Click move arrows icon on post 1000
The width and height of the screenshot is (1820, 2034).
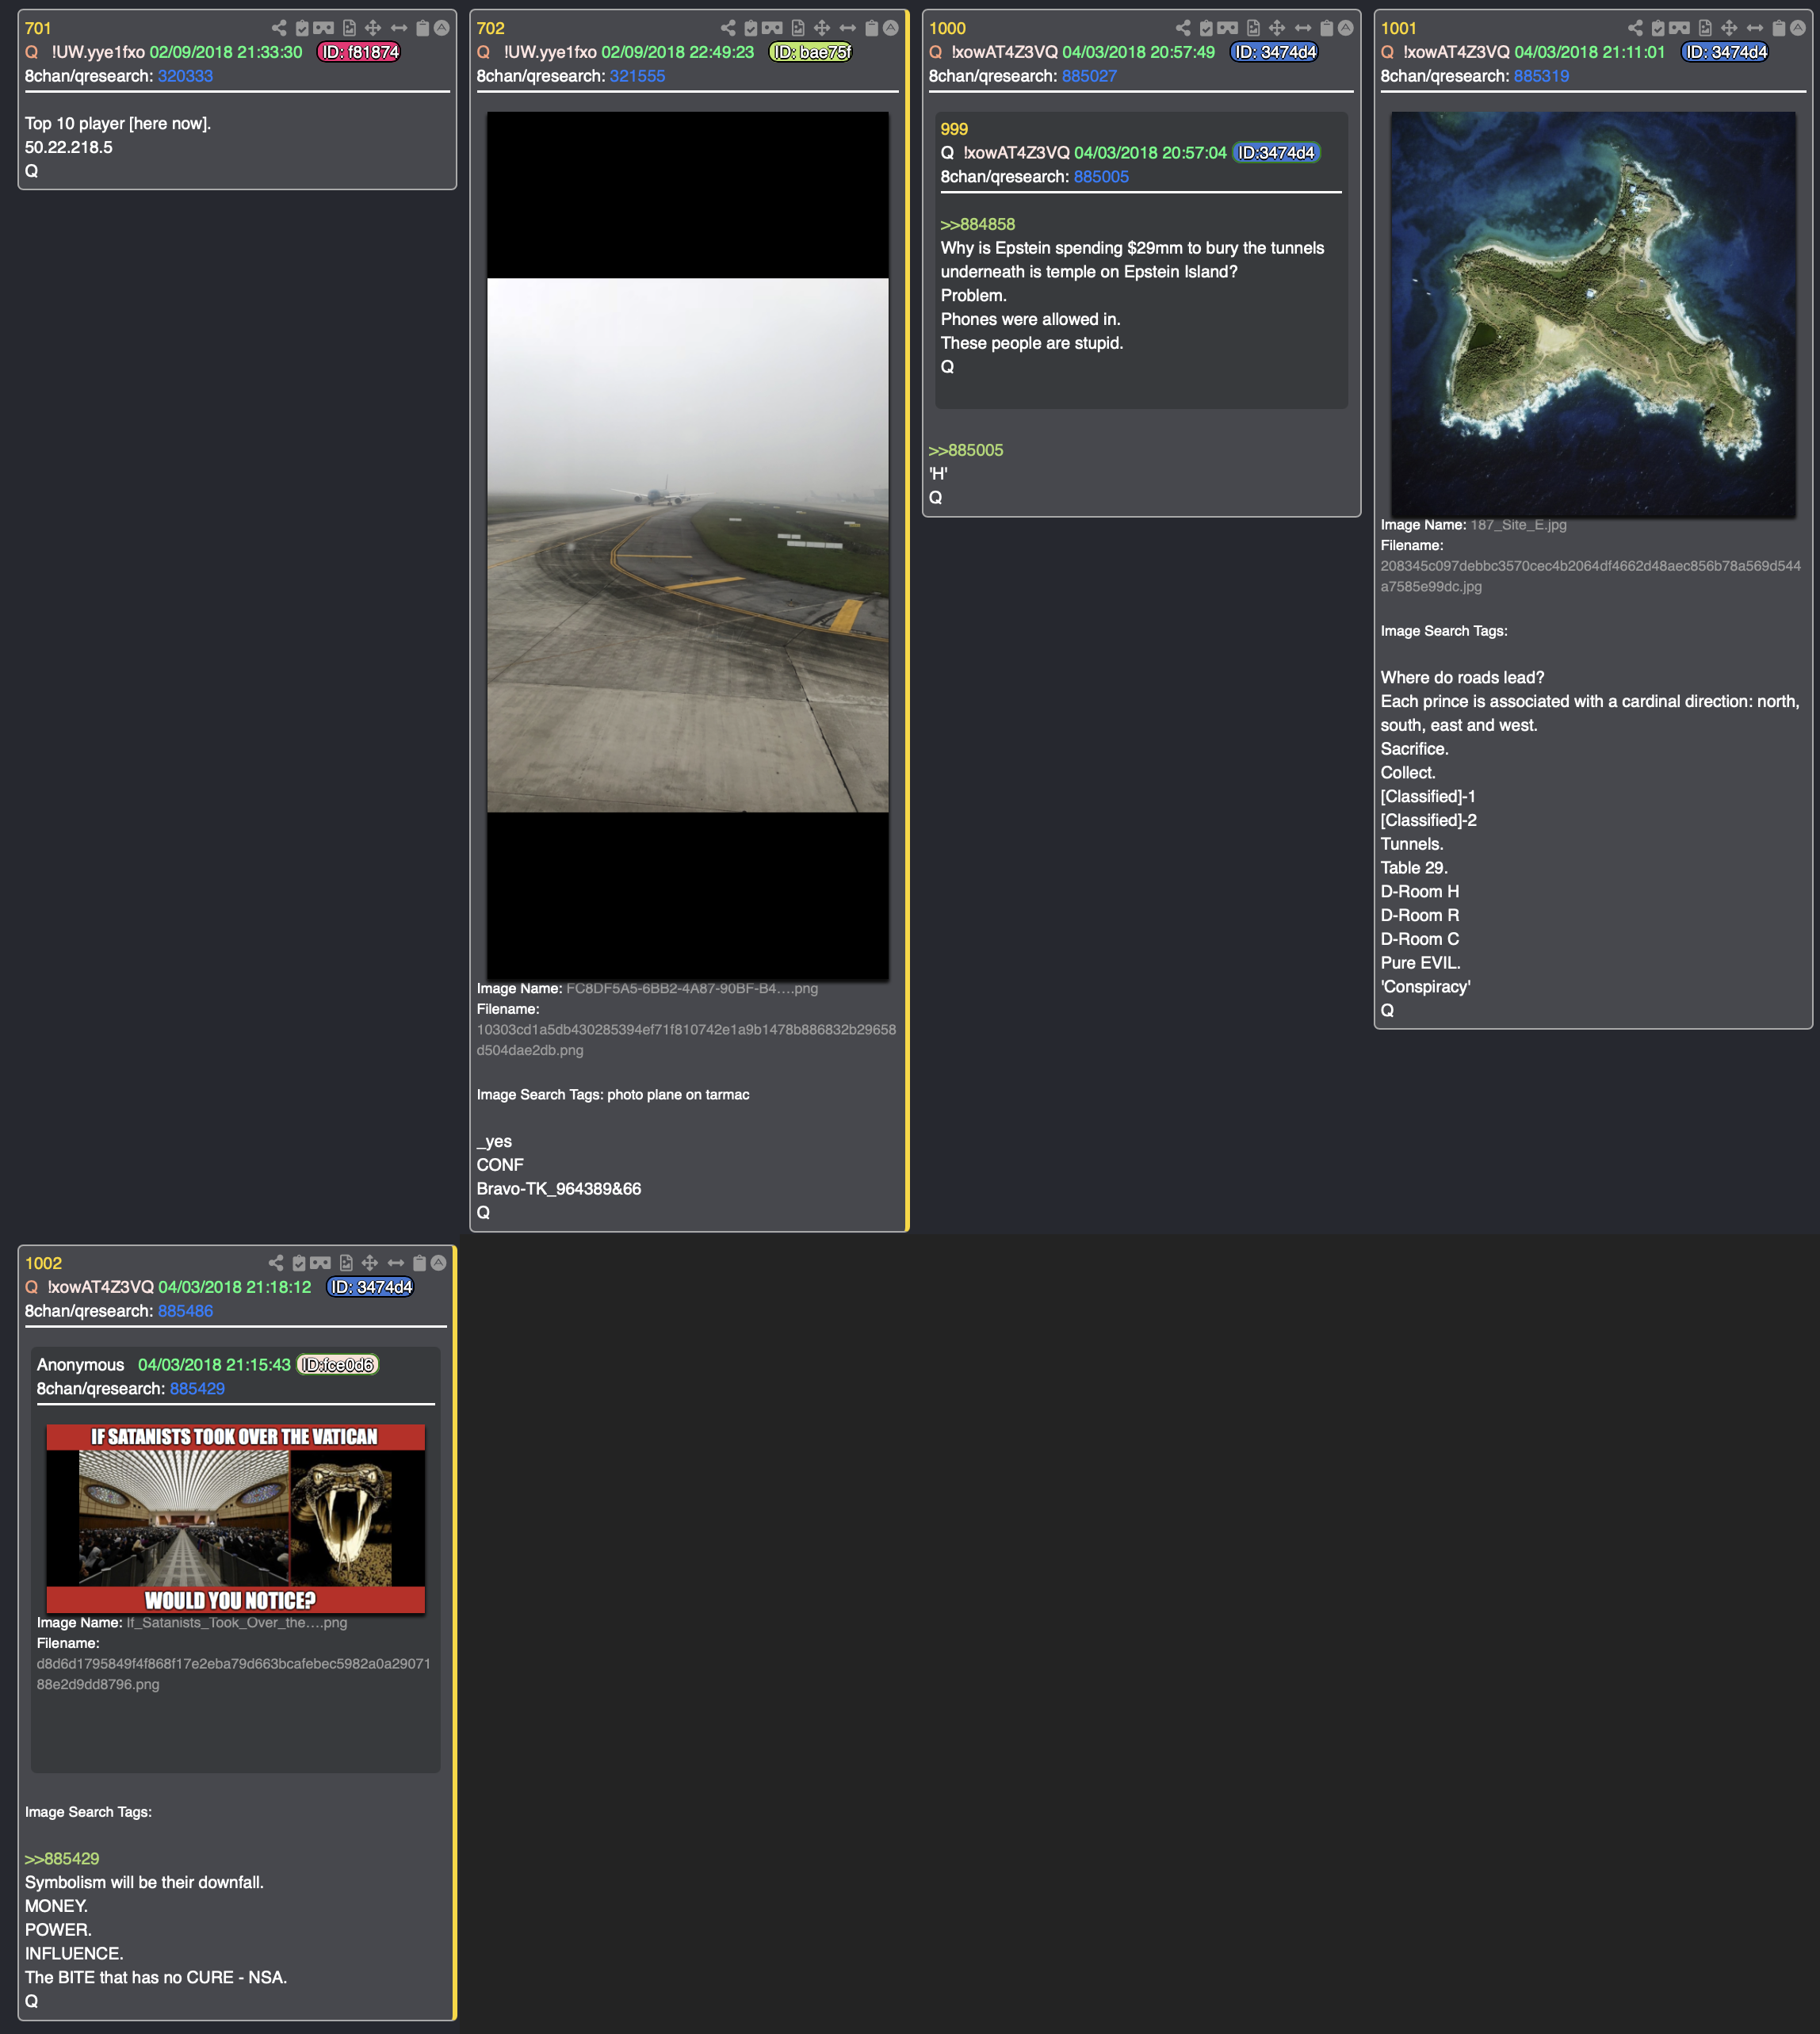point(1277,28)
